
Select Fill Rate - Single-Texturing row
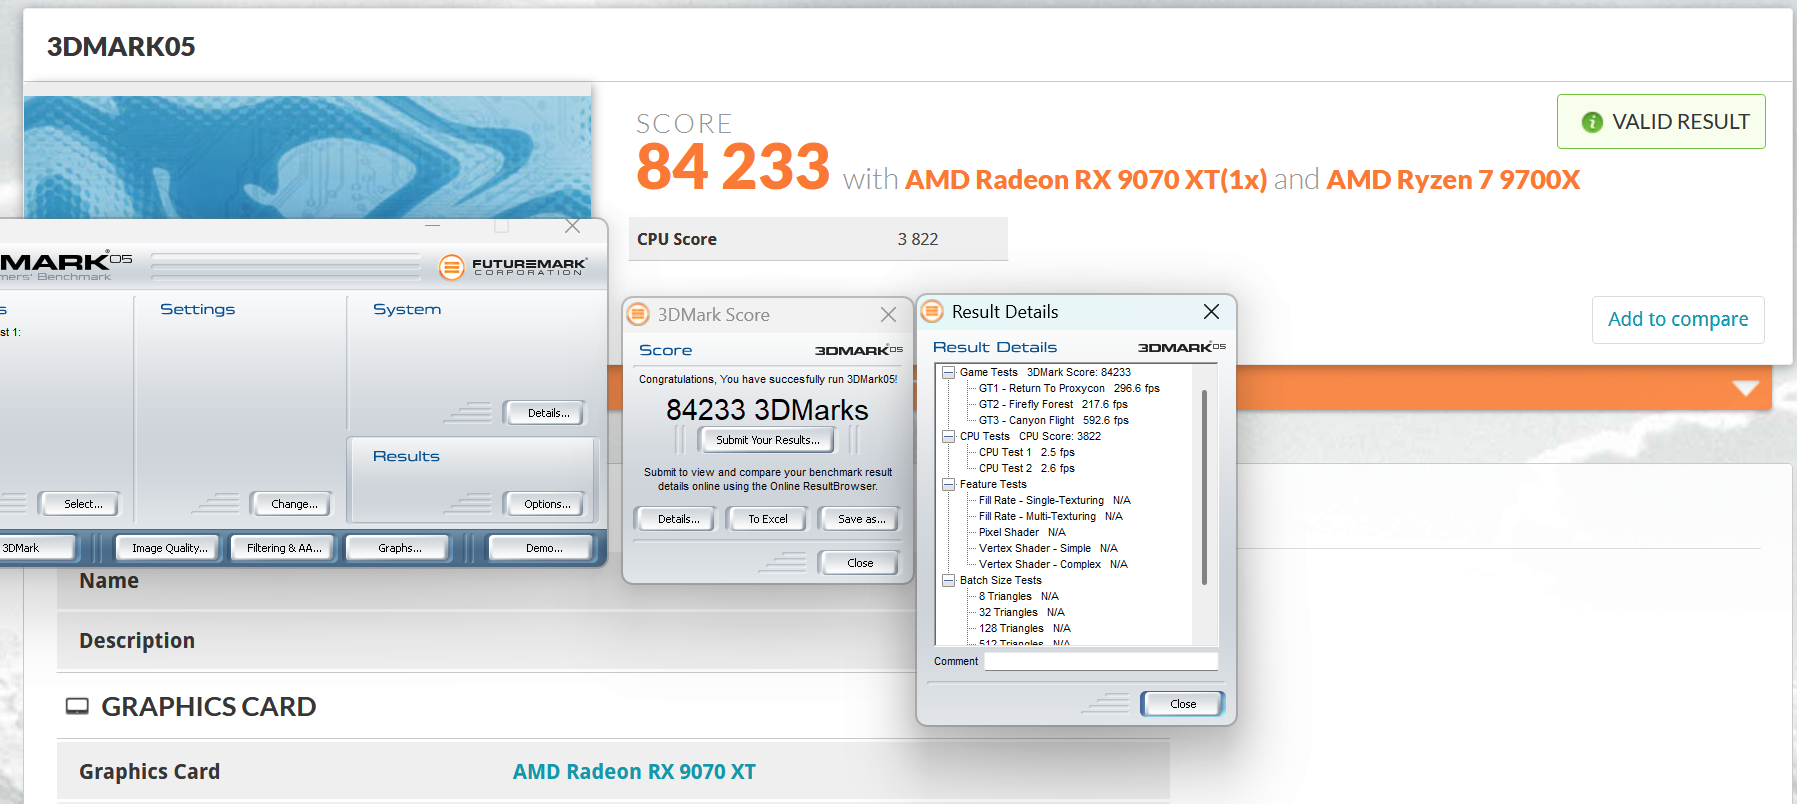click(x=1054, y=500)
